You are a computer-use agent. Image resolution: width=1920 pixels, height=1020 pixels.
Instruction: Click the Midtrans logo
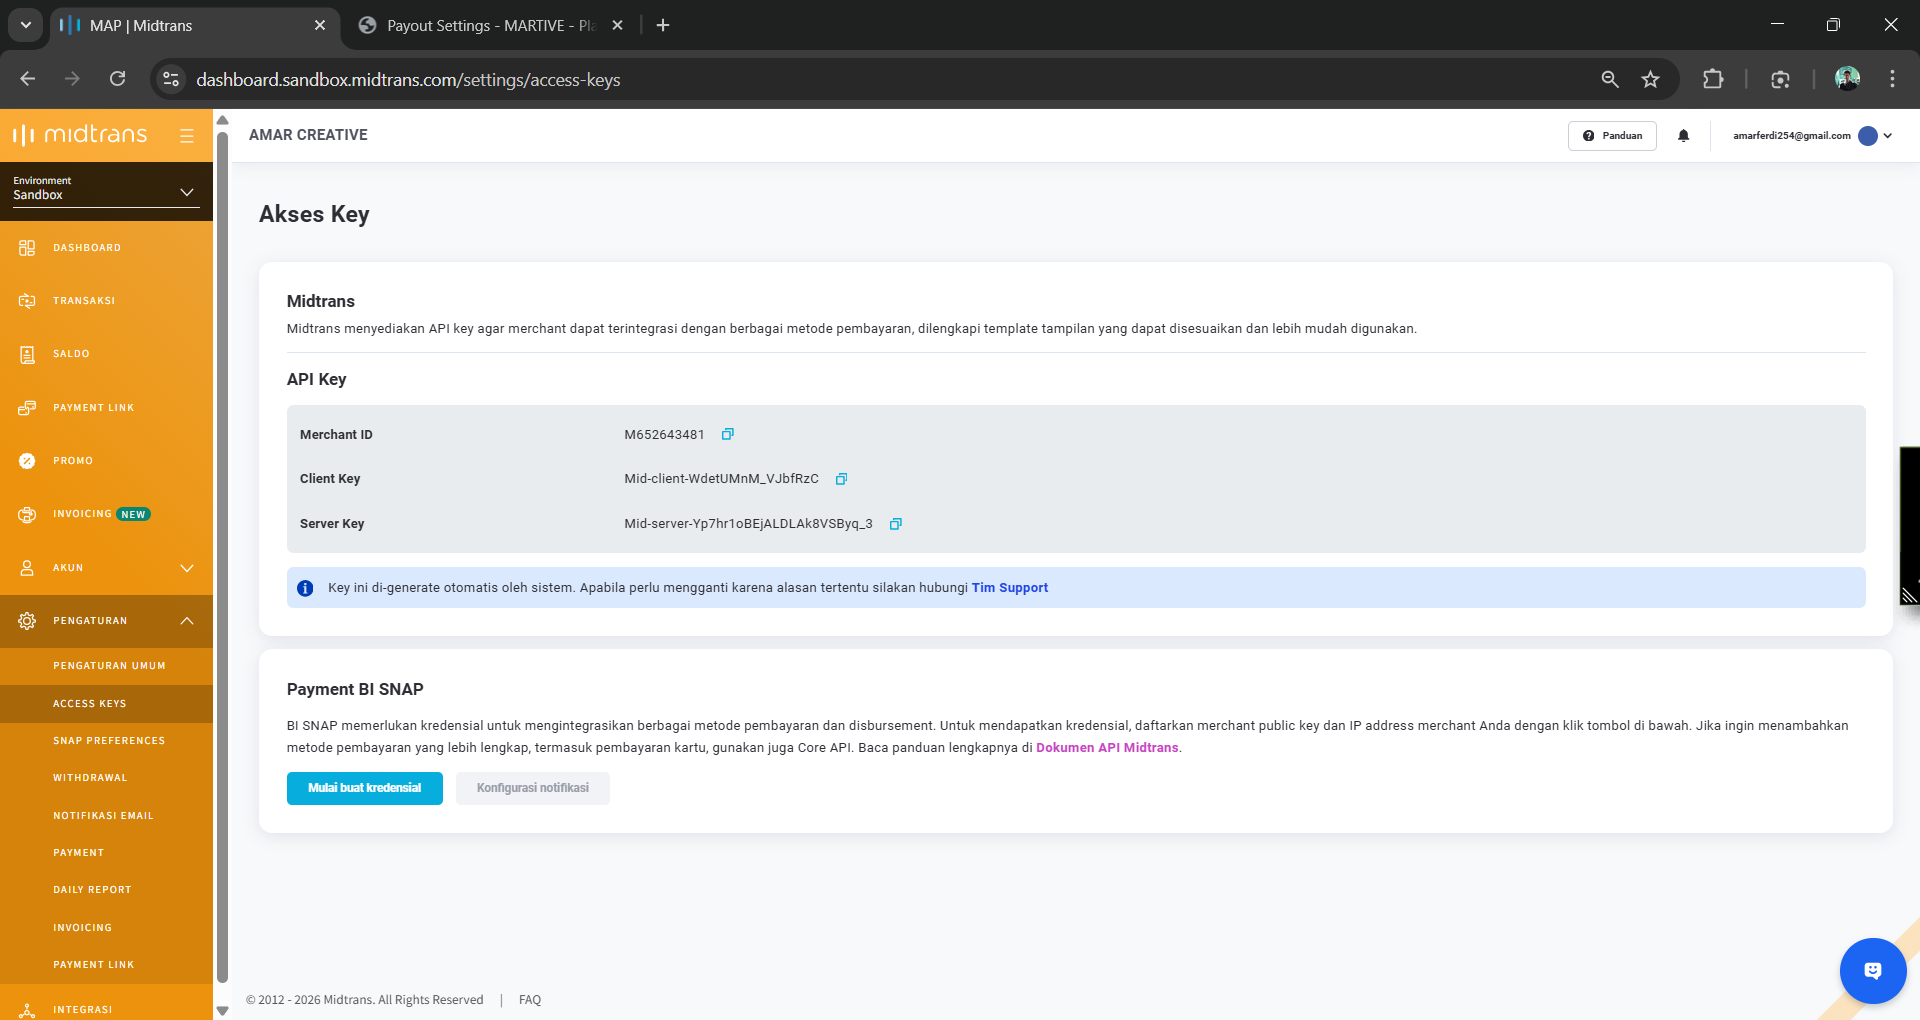coord(80,135)
